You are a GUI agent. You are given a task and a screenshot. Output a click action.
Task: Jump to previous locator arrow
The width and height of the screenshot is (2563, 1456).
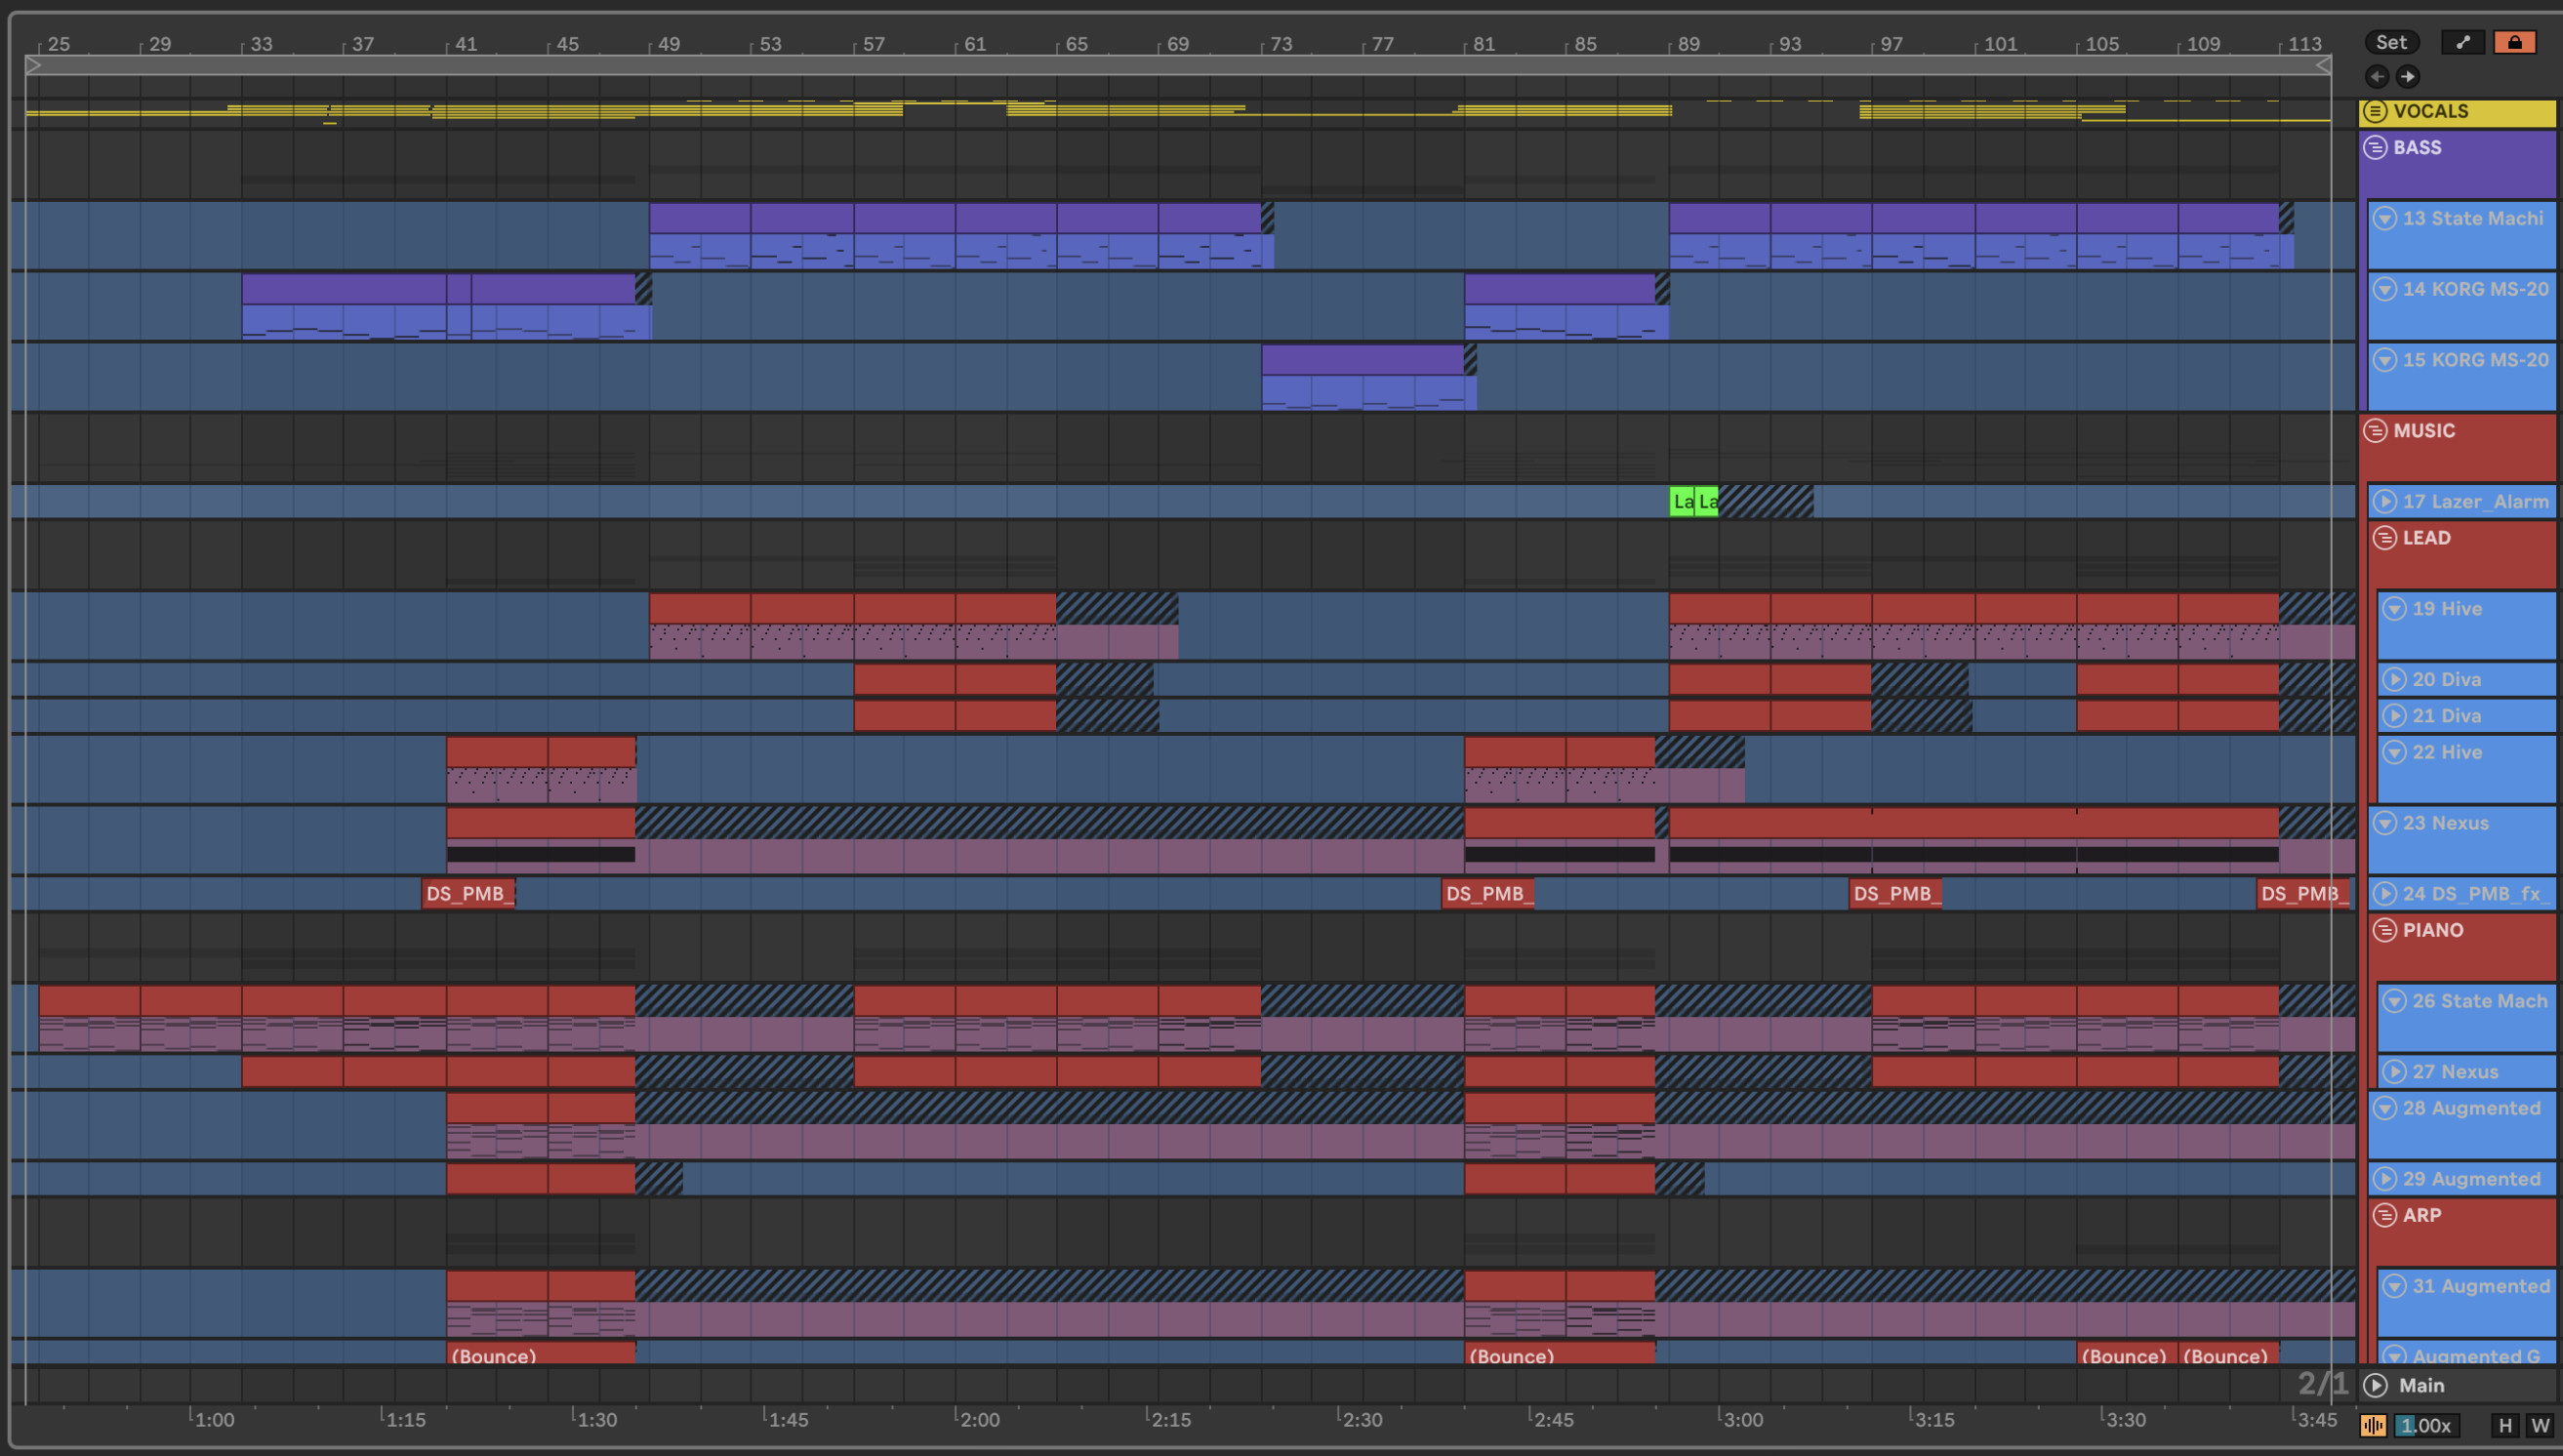tap(2377, 76)
